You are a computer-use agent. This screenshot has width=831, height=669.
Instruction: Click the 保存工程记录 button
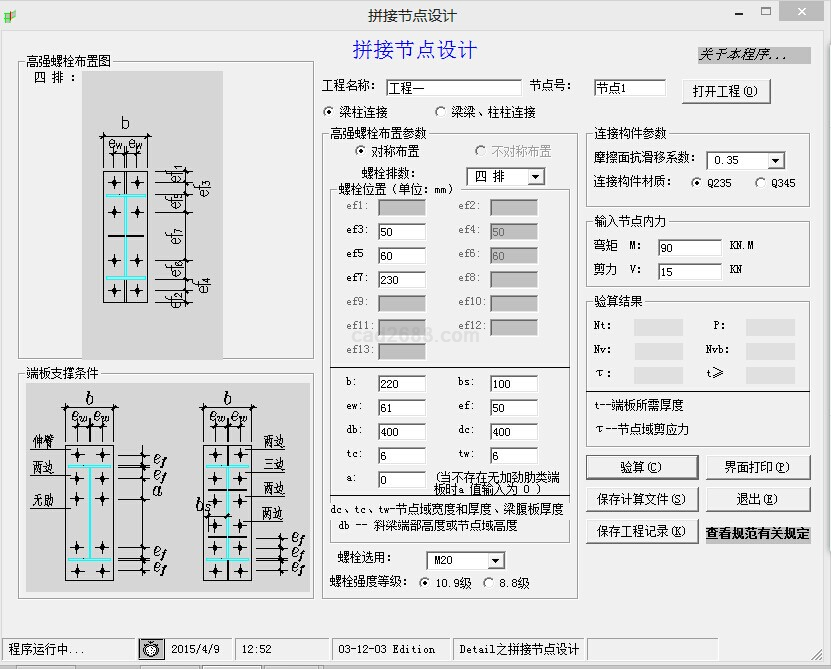pos(641,531)
